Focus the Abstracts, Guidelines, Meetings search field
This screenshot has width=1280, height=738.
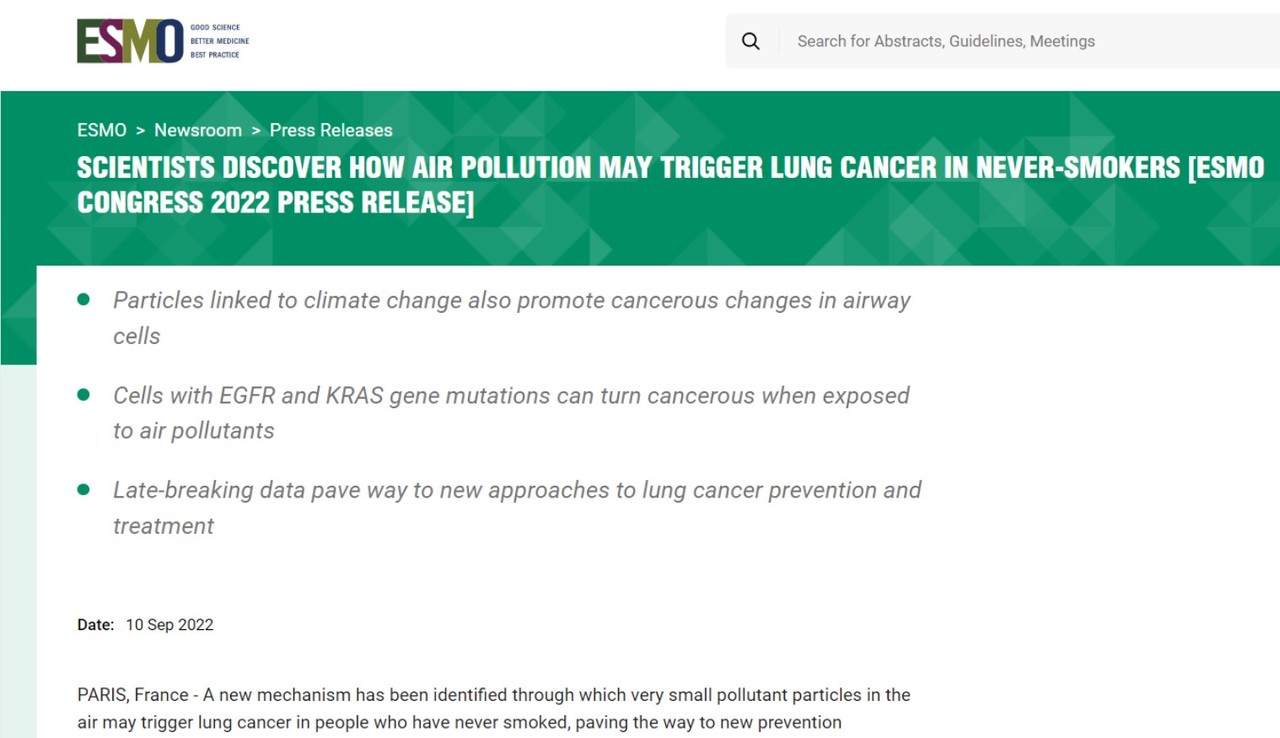(x=1000, y=41)
